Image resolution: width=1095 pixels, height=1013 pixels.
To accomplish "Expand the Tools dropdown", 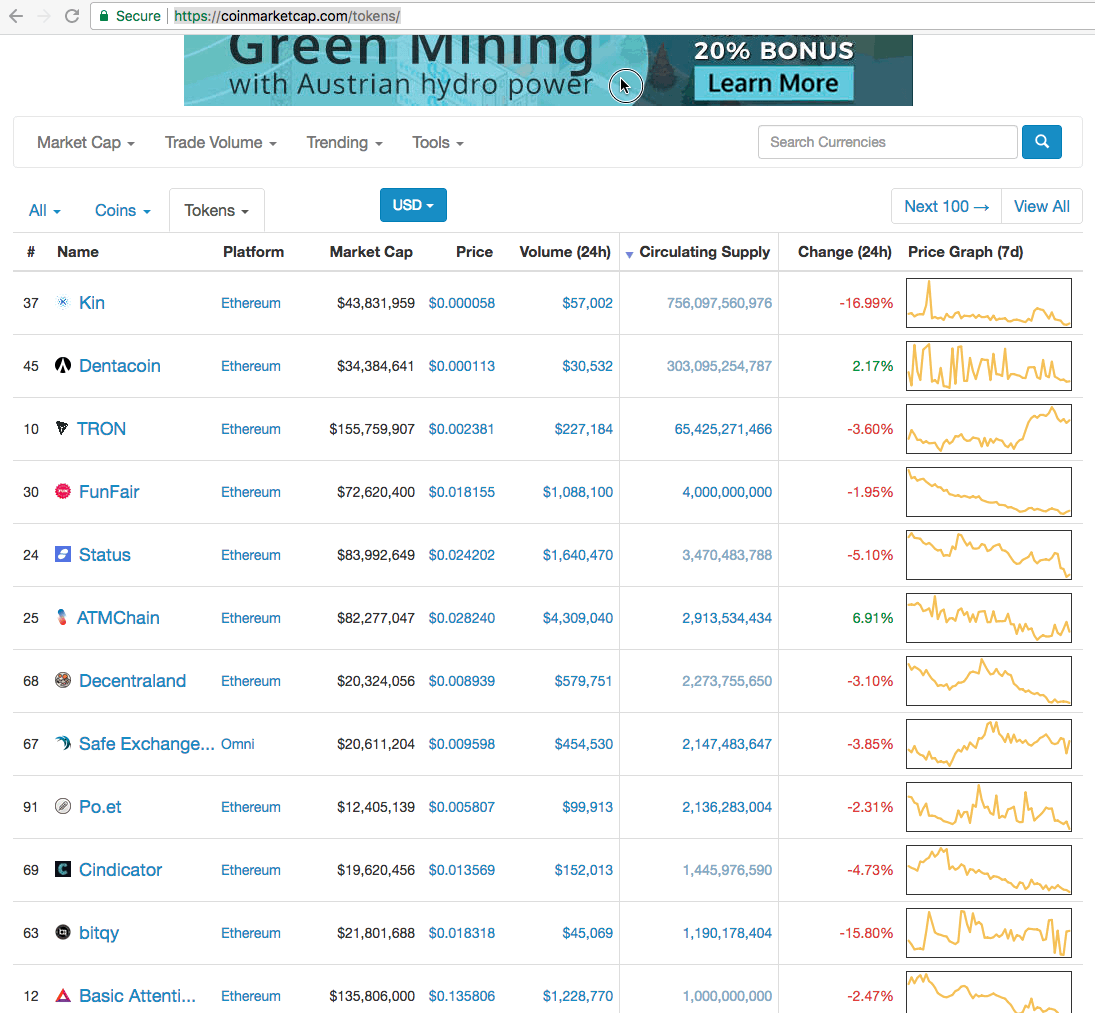I will pyautogui.click(x=438, y=142).
